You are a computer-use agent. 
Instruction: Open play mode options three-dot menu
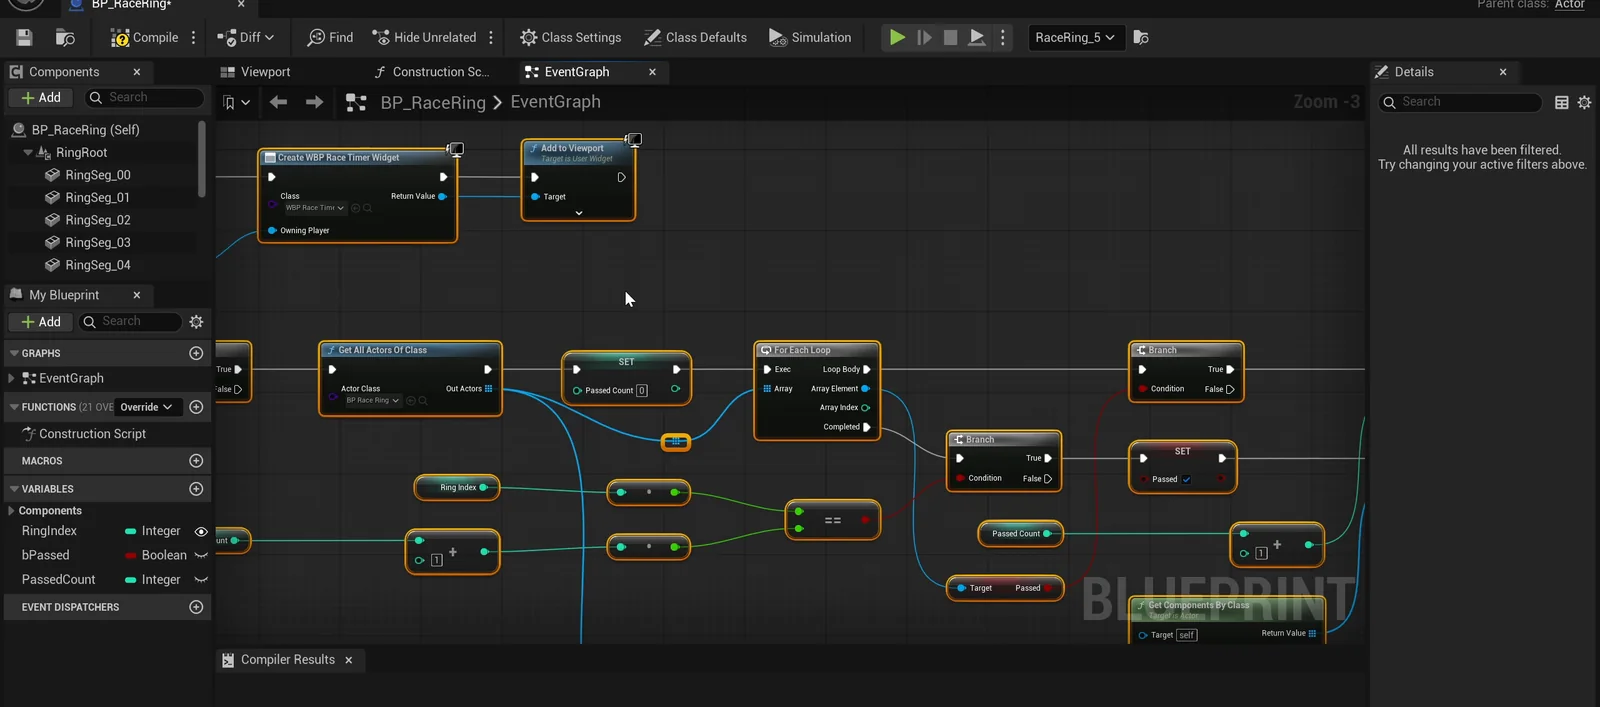coord(1003,38)
